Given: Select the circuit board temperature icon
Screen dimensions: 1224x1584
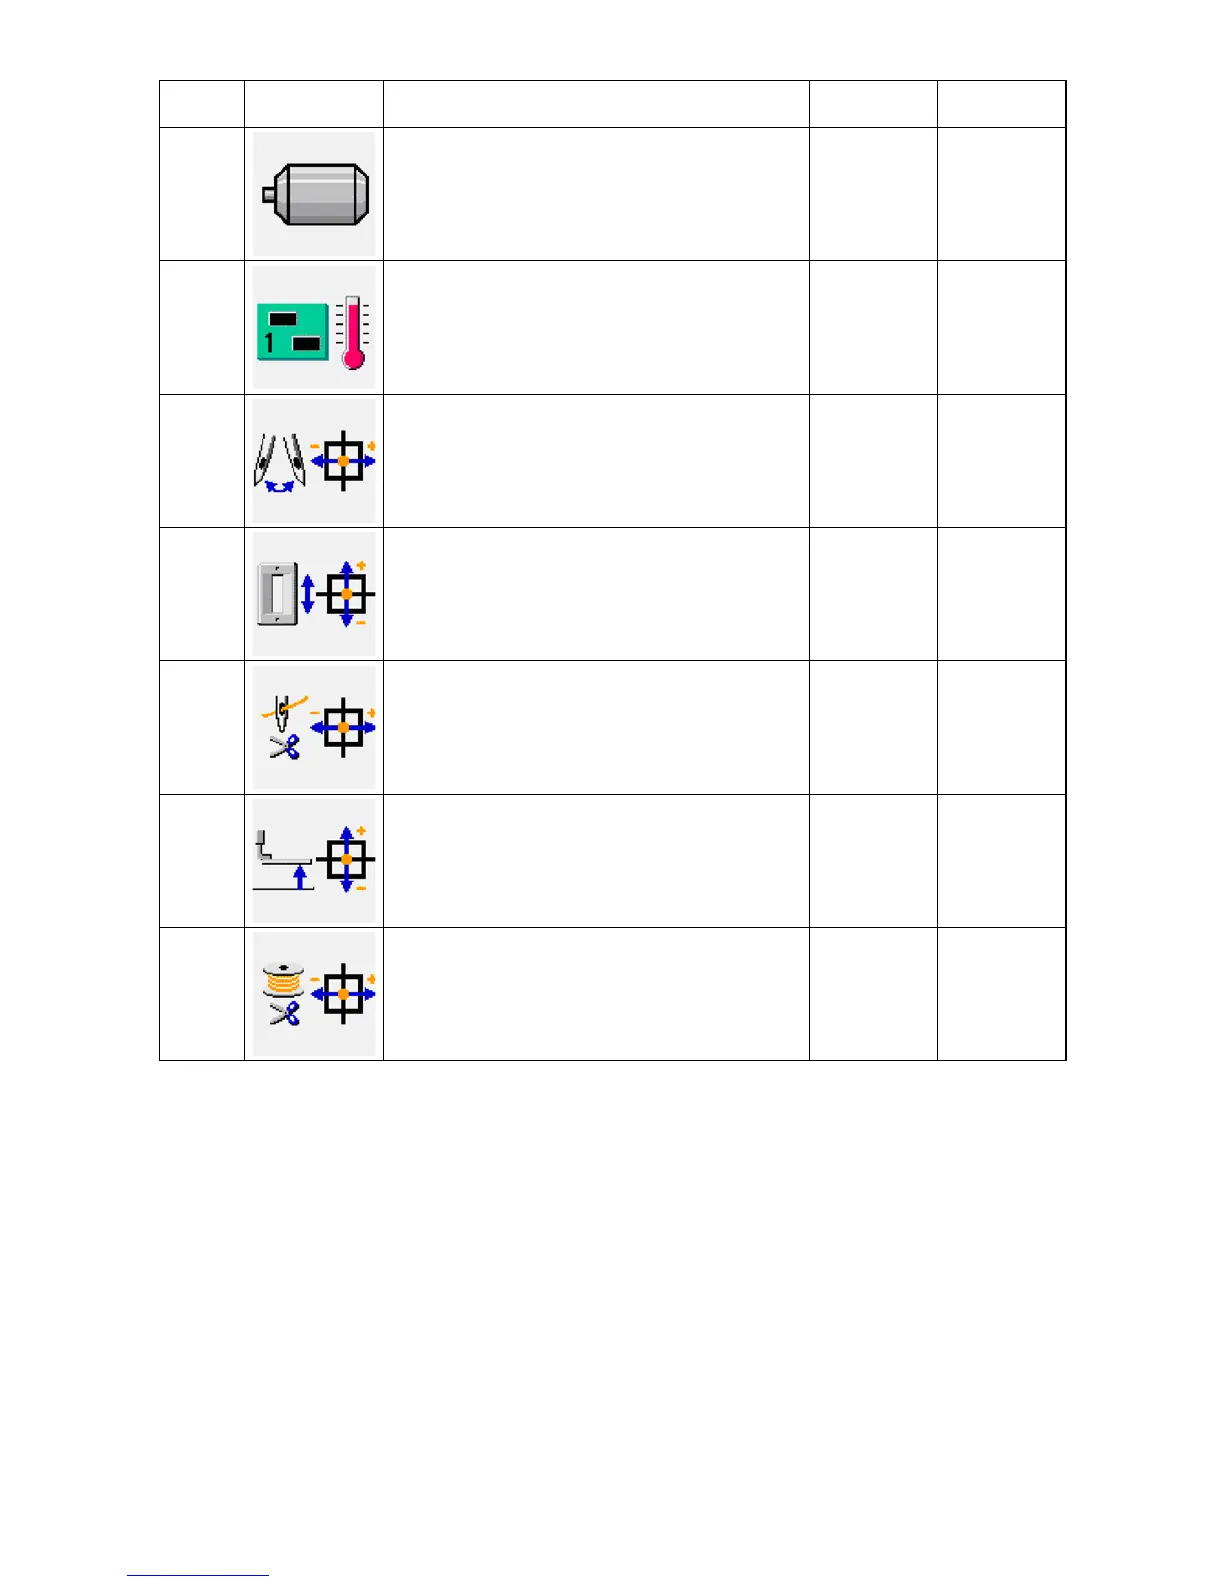Looking at the screenshot, I should click(314, 328).
